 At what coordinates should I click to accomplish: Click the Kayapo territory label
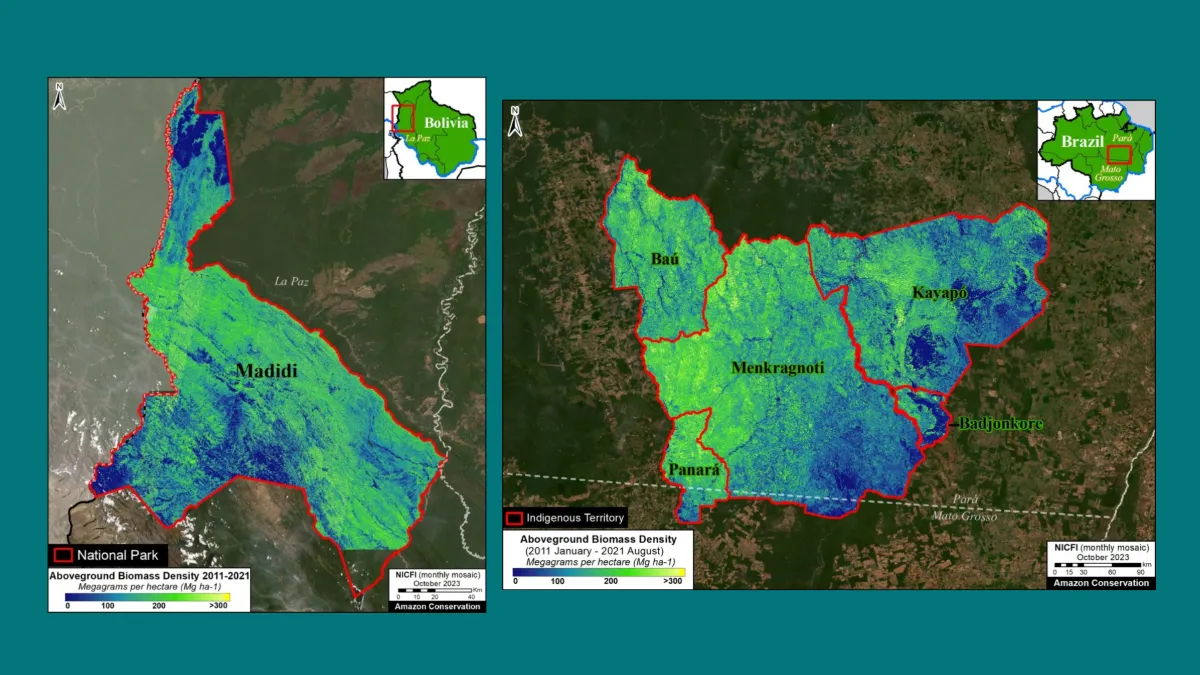(x=940, y=294)
